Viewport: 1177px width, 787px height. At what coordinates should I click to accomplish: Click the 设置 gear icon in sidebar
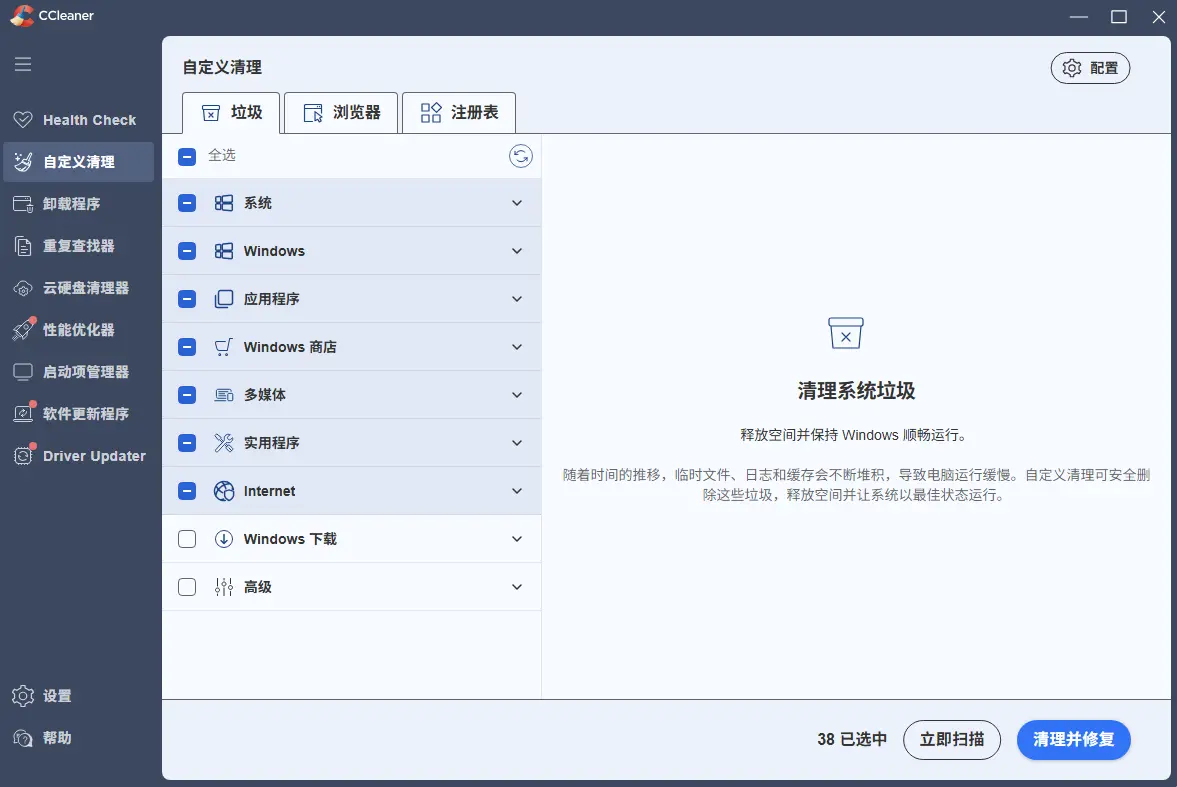pyautogui.click(x=23, y=696)
